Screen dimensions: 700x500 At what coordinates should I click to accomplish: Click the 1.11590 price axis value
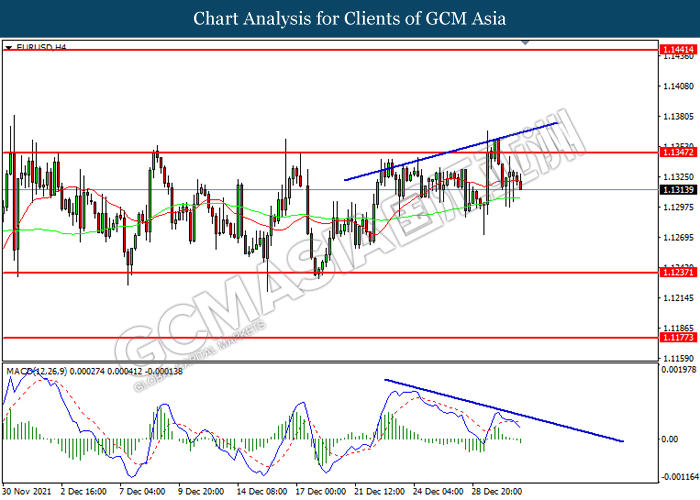(x=679, y=358)
